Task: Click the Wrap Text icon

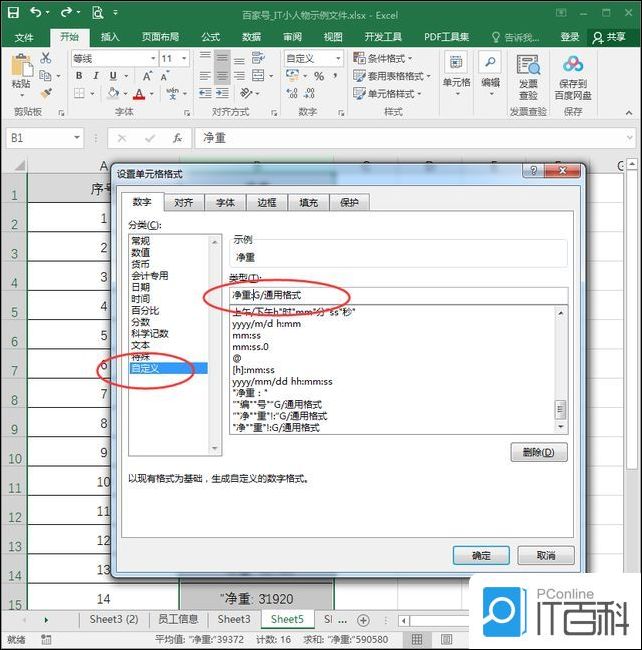Action: coord(258,58)
